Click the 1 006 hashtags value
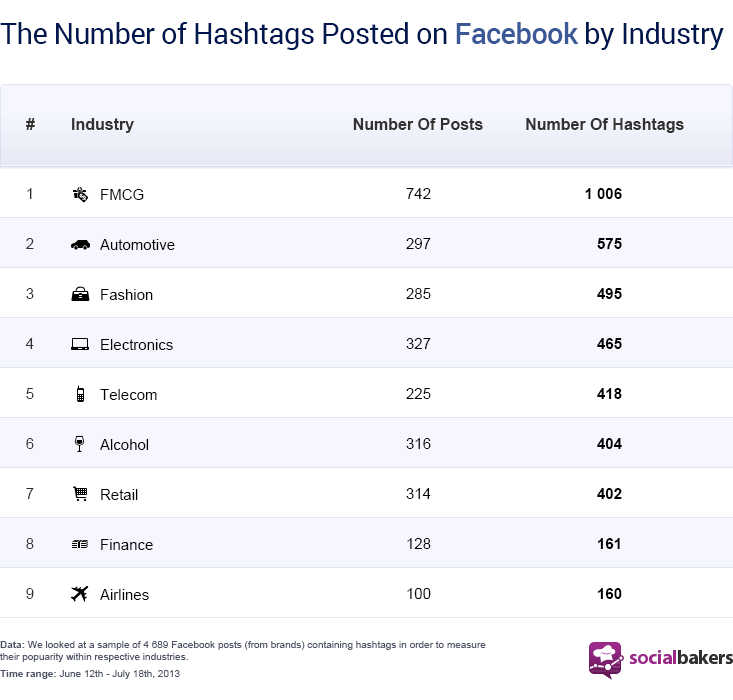This screenshot has height=700, width=733. tap(603, 194)
